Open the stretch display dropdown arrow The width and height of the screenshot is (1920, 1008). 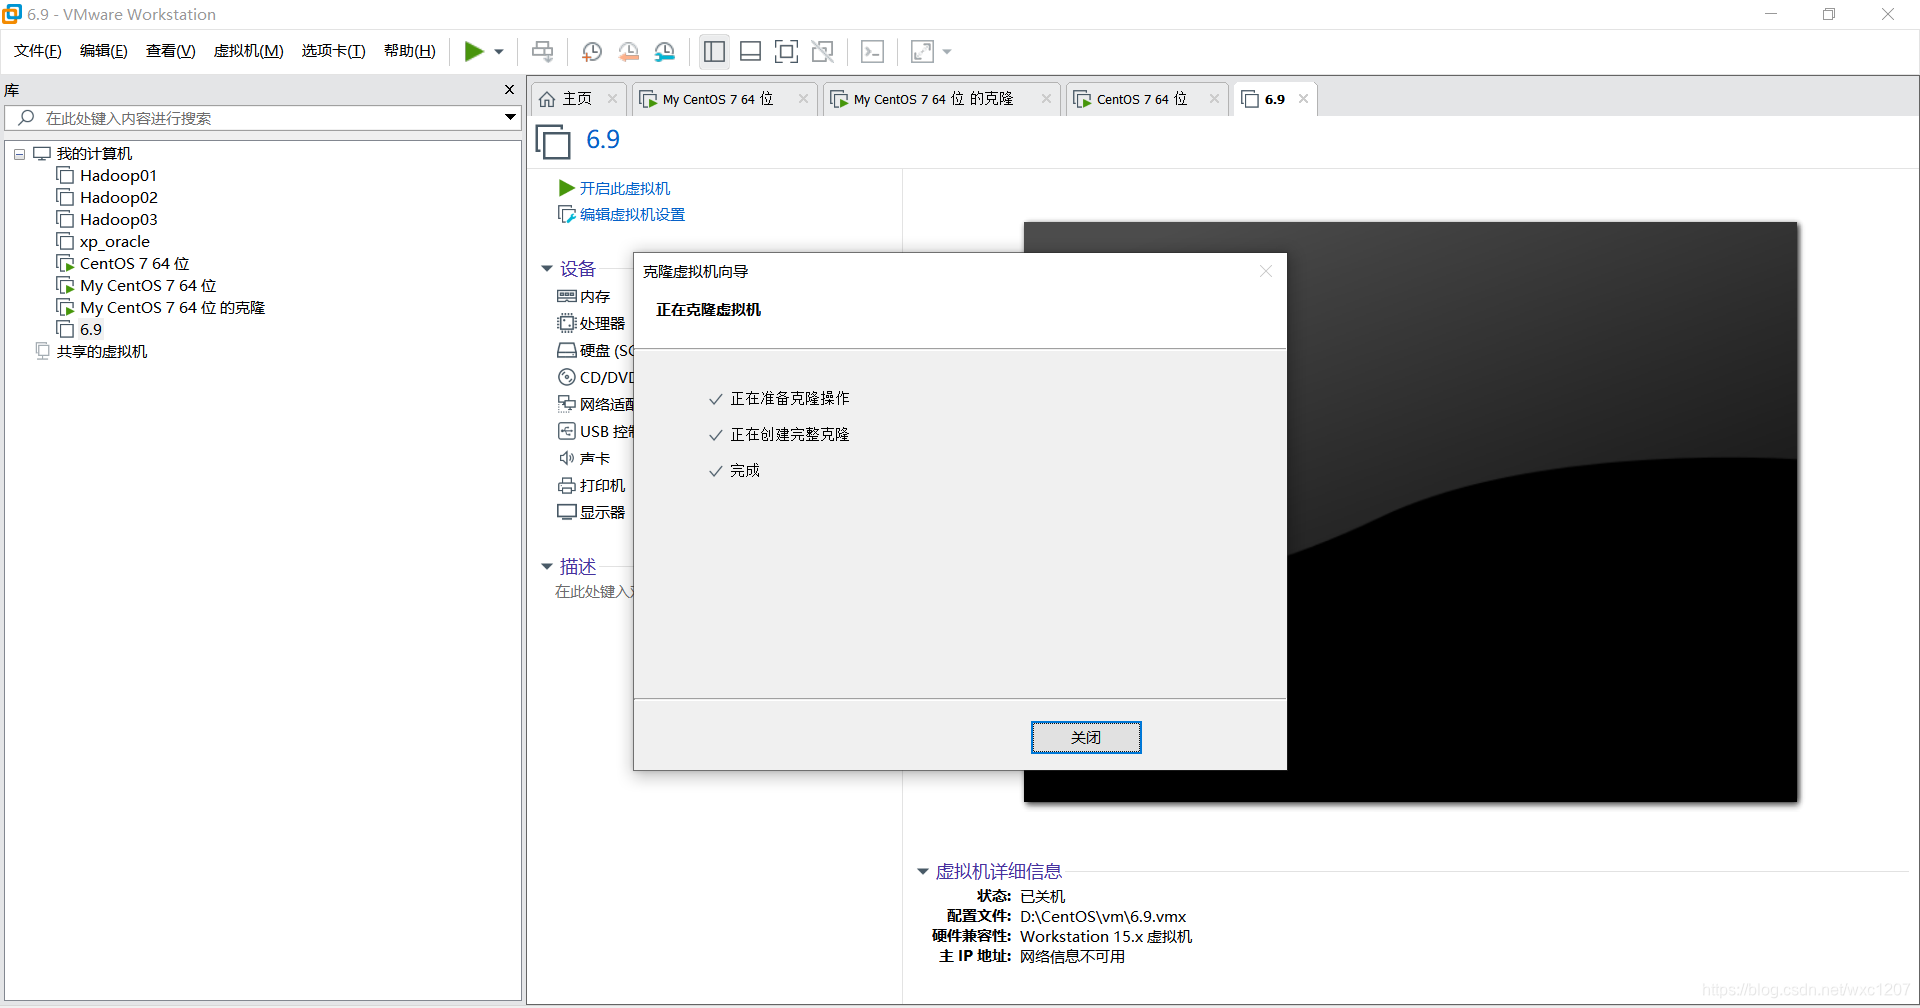947,52
